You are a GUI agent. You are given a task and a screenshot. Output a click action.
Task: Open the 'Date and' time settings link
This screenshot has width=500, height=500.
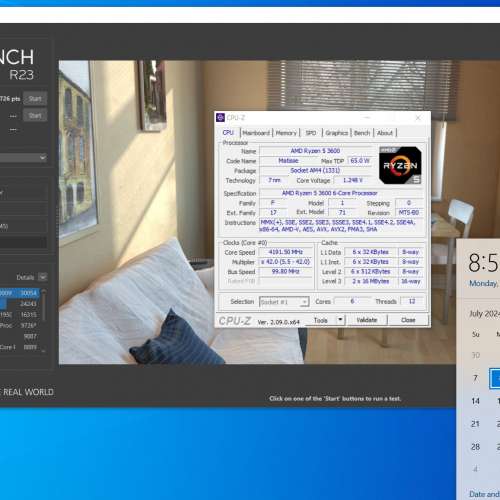click(x=484, y=494)
